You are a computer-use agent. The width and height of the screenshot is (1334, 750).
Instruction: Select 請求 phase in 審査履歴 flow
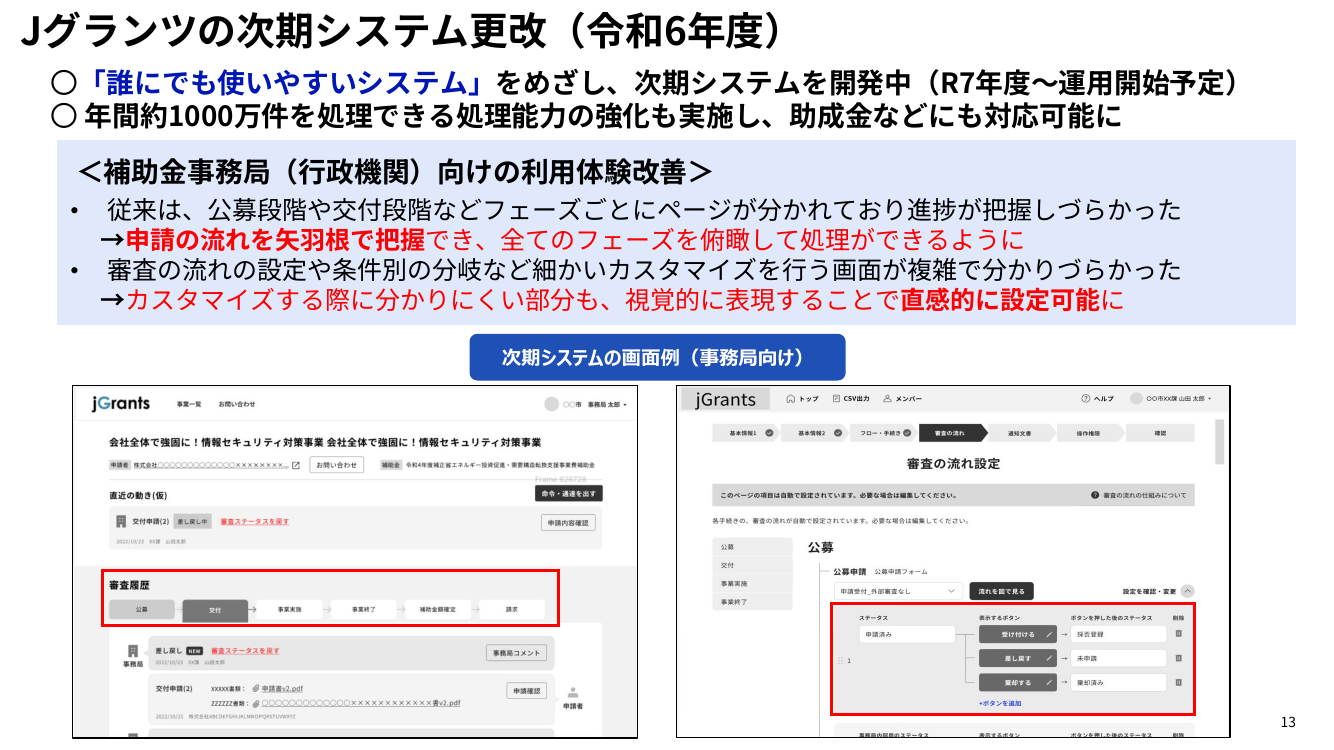511,608
